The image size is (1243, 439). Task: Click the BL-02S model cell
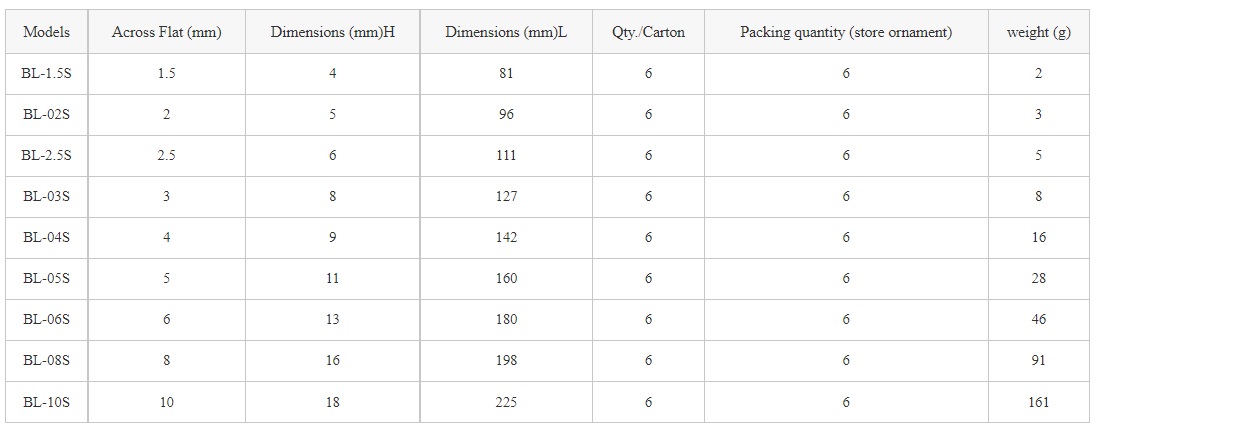[x=47, y=115]
